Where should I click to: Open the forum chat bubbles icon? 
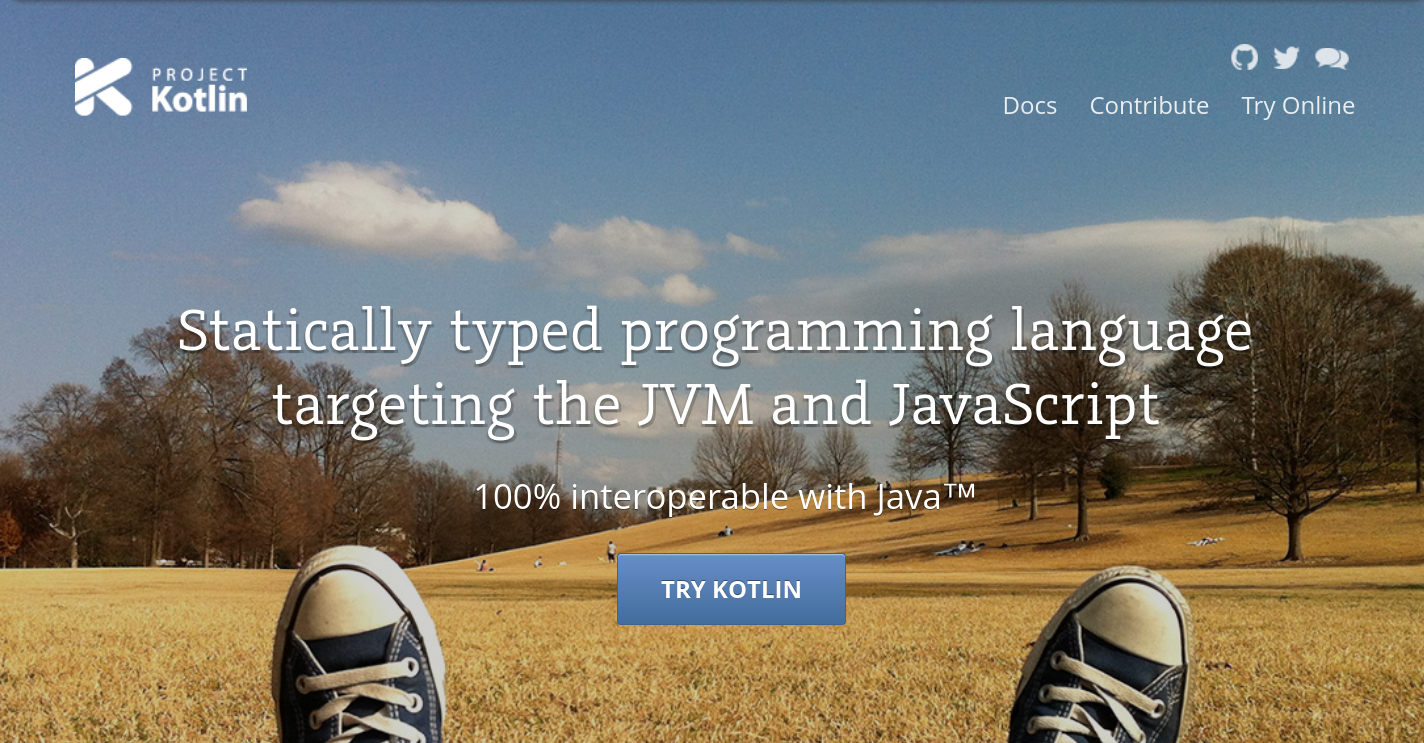[1331, 59]
